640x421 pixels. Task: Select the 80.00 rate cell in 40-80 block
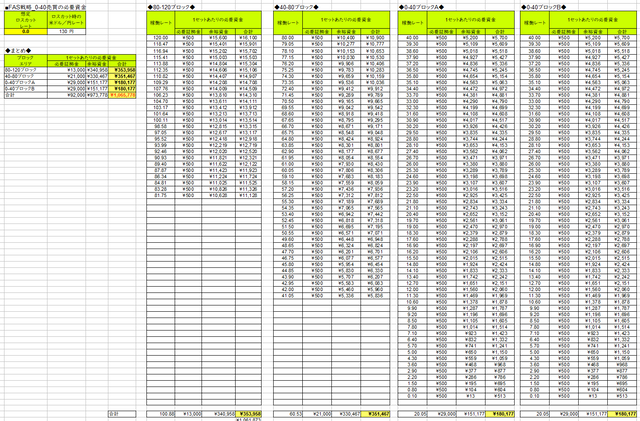(288, 38)
